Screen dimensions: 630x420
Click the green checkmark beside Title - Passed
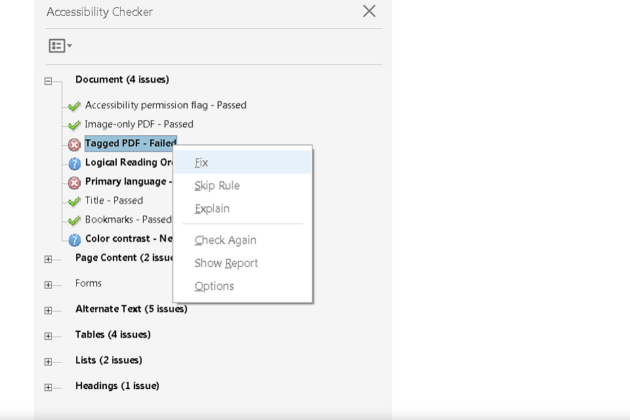point(74,201)
